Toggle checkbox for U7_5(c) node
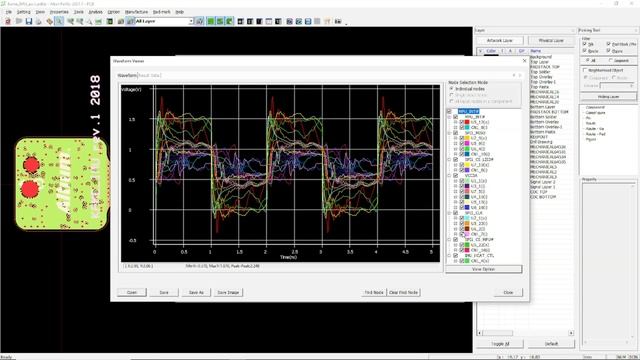 pyautogui.click(x=462, y=138)
